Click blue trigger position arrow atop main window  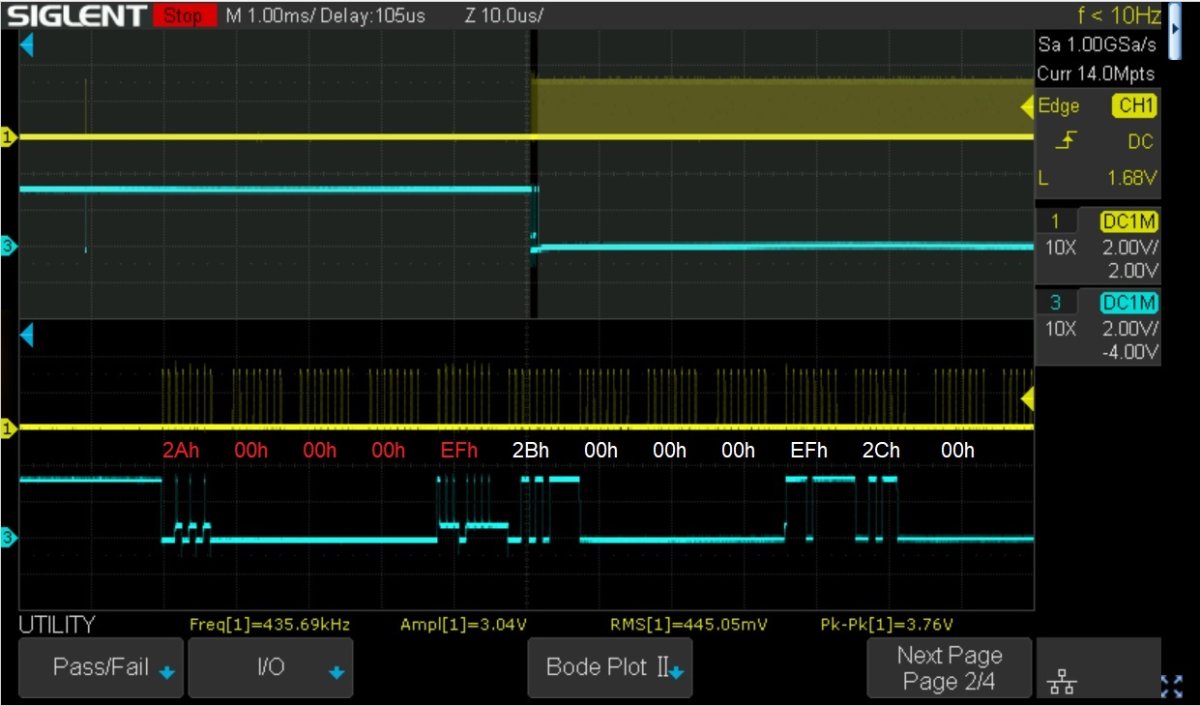pos(27,46)
